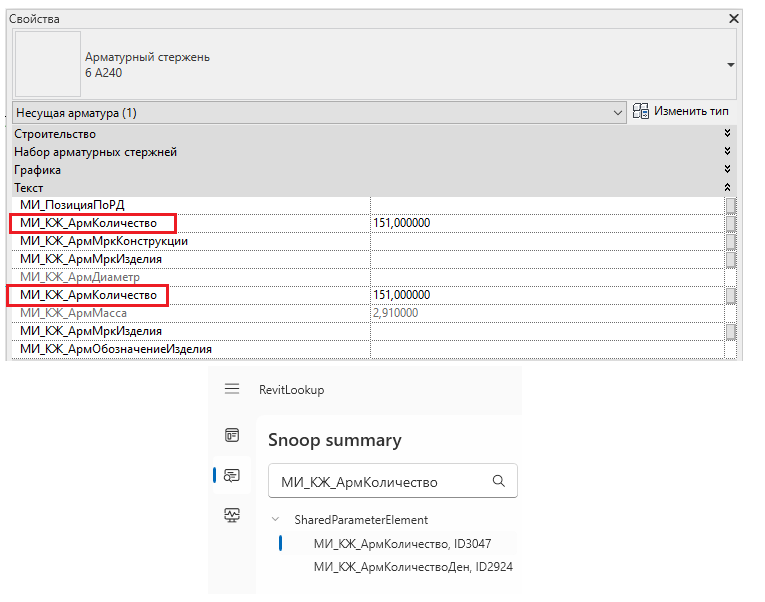Open the type selector dropdown arrow
Screen dimensions: 765x602
(x=730, y=65)
